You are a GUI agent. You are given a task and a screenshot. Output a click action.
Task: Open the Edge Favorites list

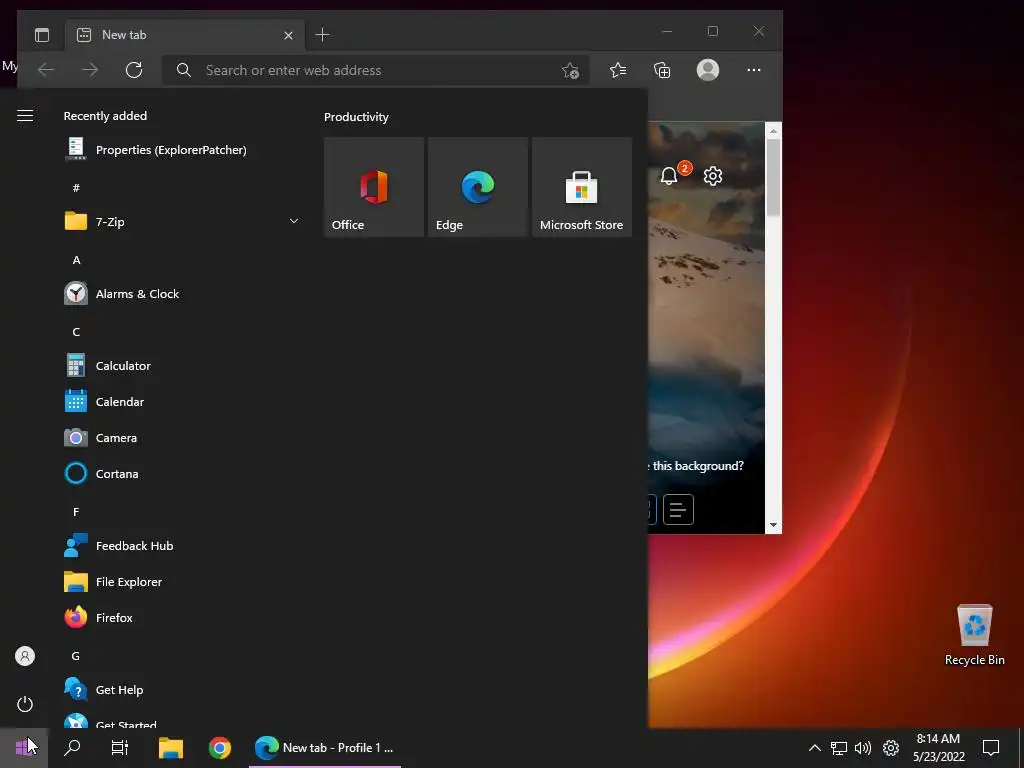coord(618,70)
